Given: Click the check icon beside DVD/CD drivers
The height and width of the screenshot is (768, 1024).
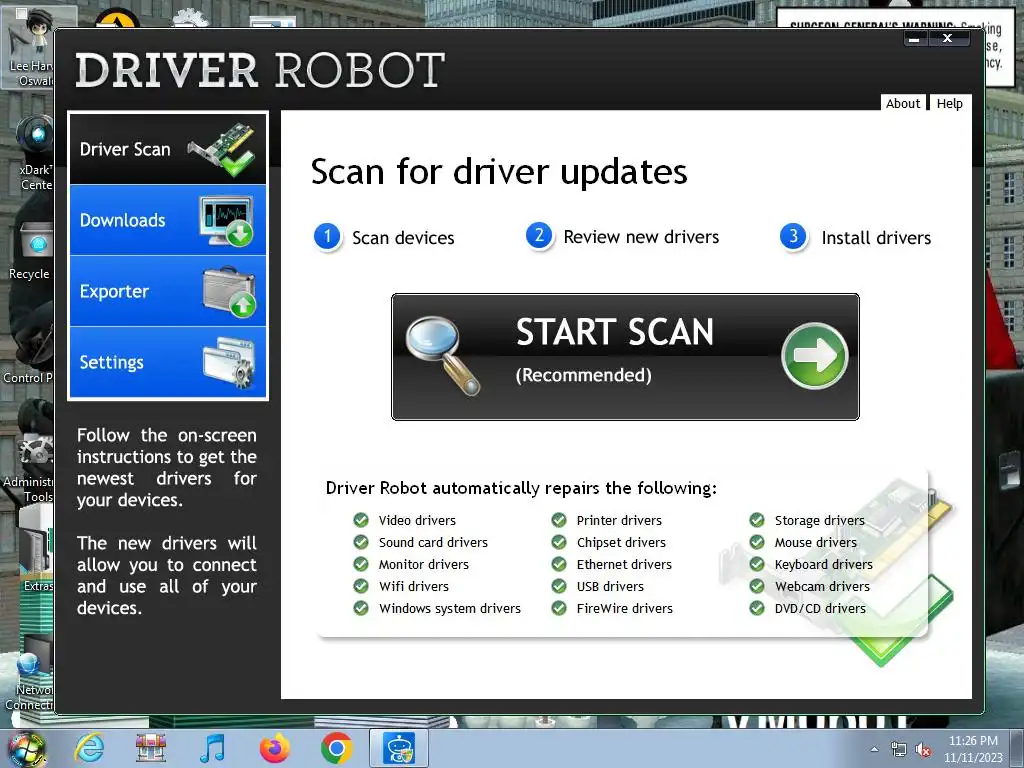Looking at the screenshot, I should [x=757, y=608].
